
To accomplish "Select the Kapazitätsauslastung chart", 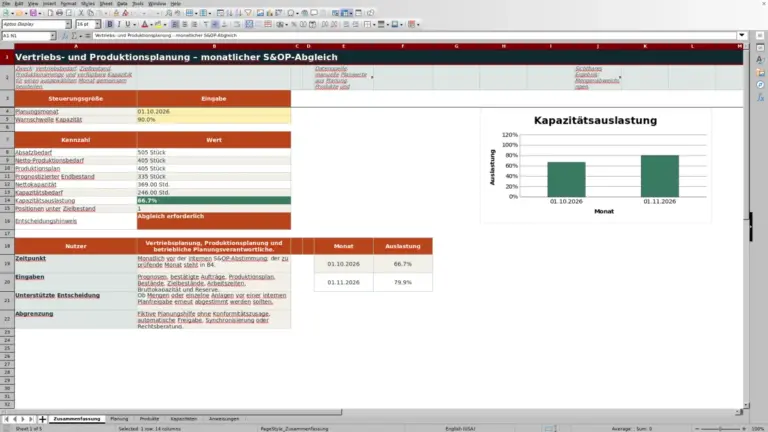I will click(596, 167).
